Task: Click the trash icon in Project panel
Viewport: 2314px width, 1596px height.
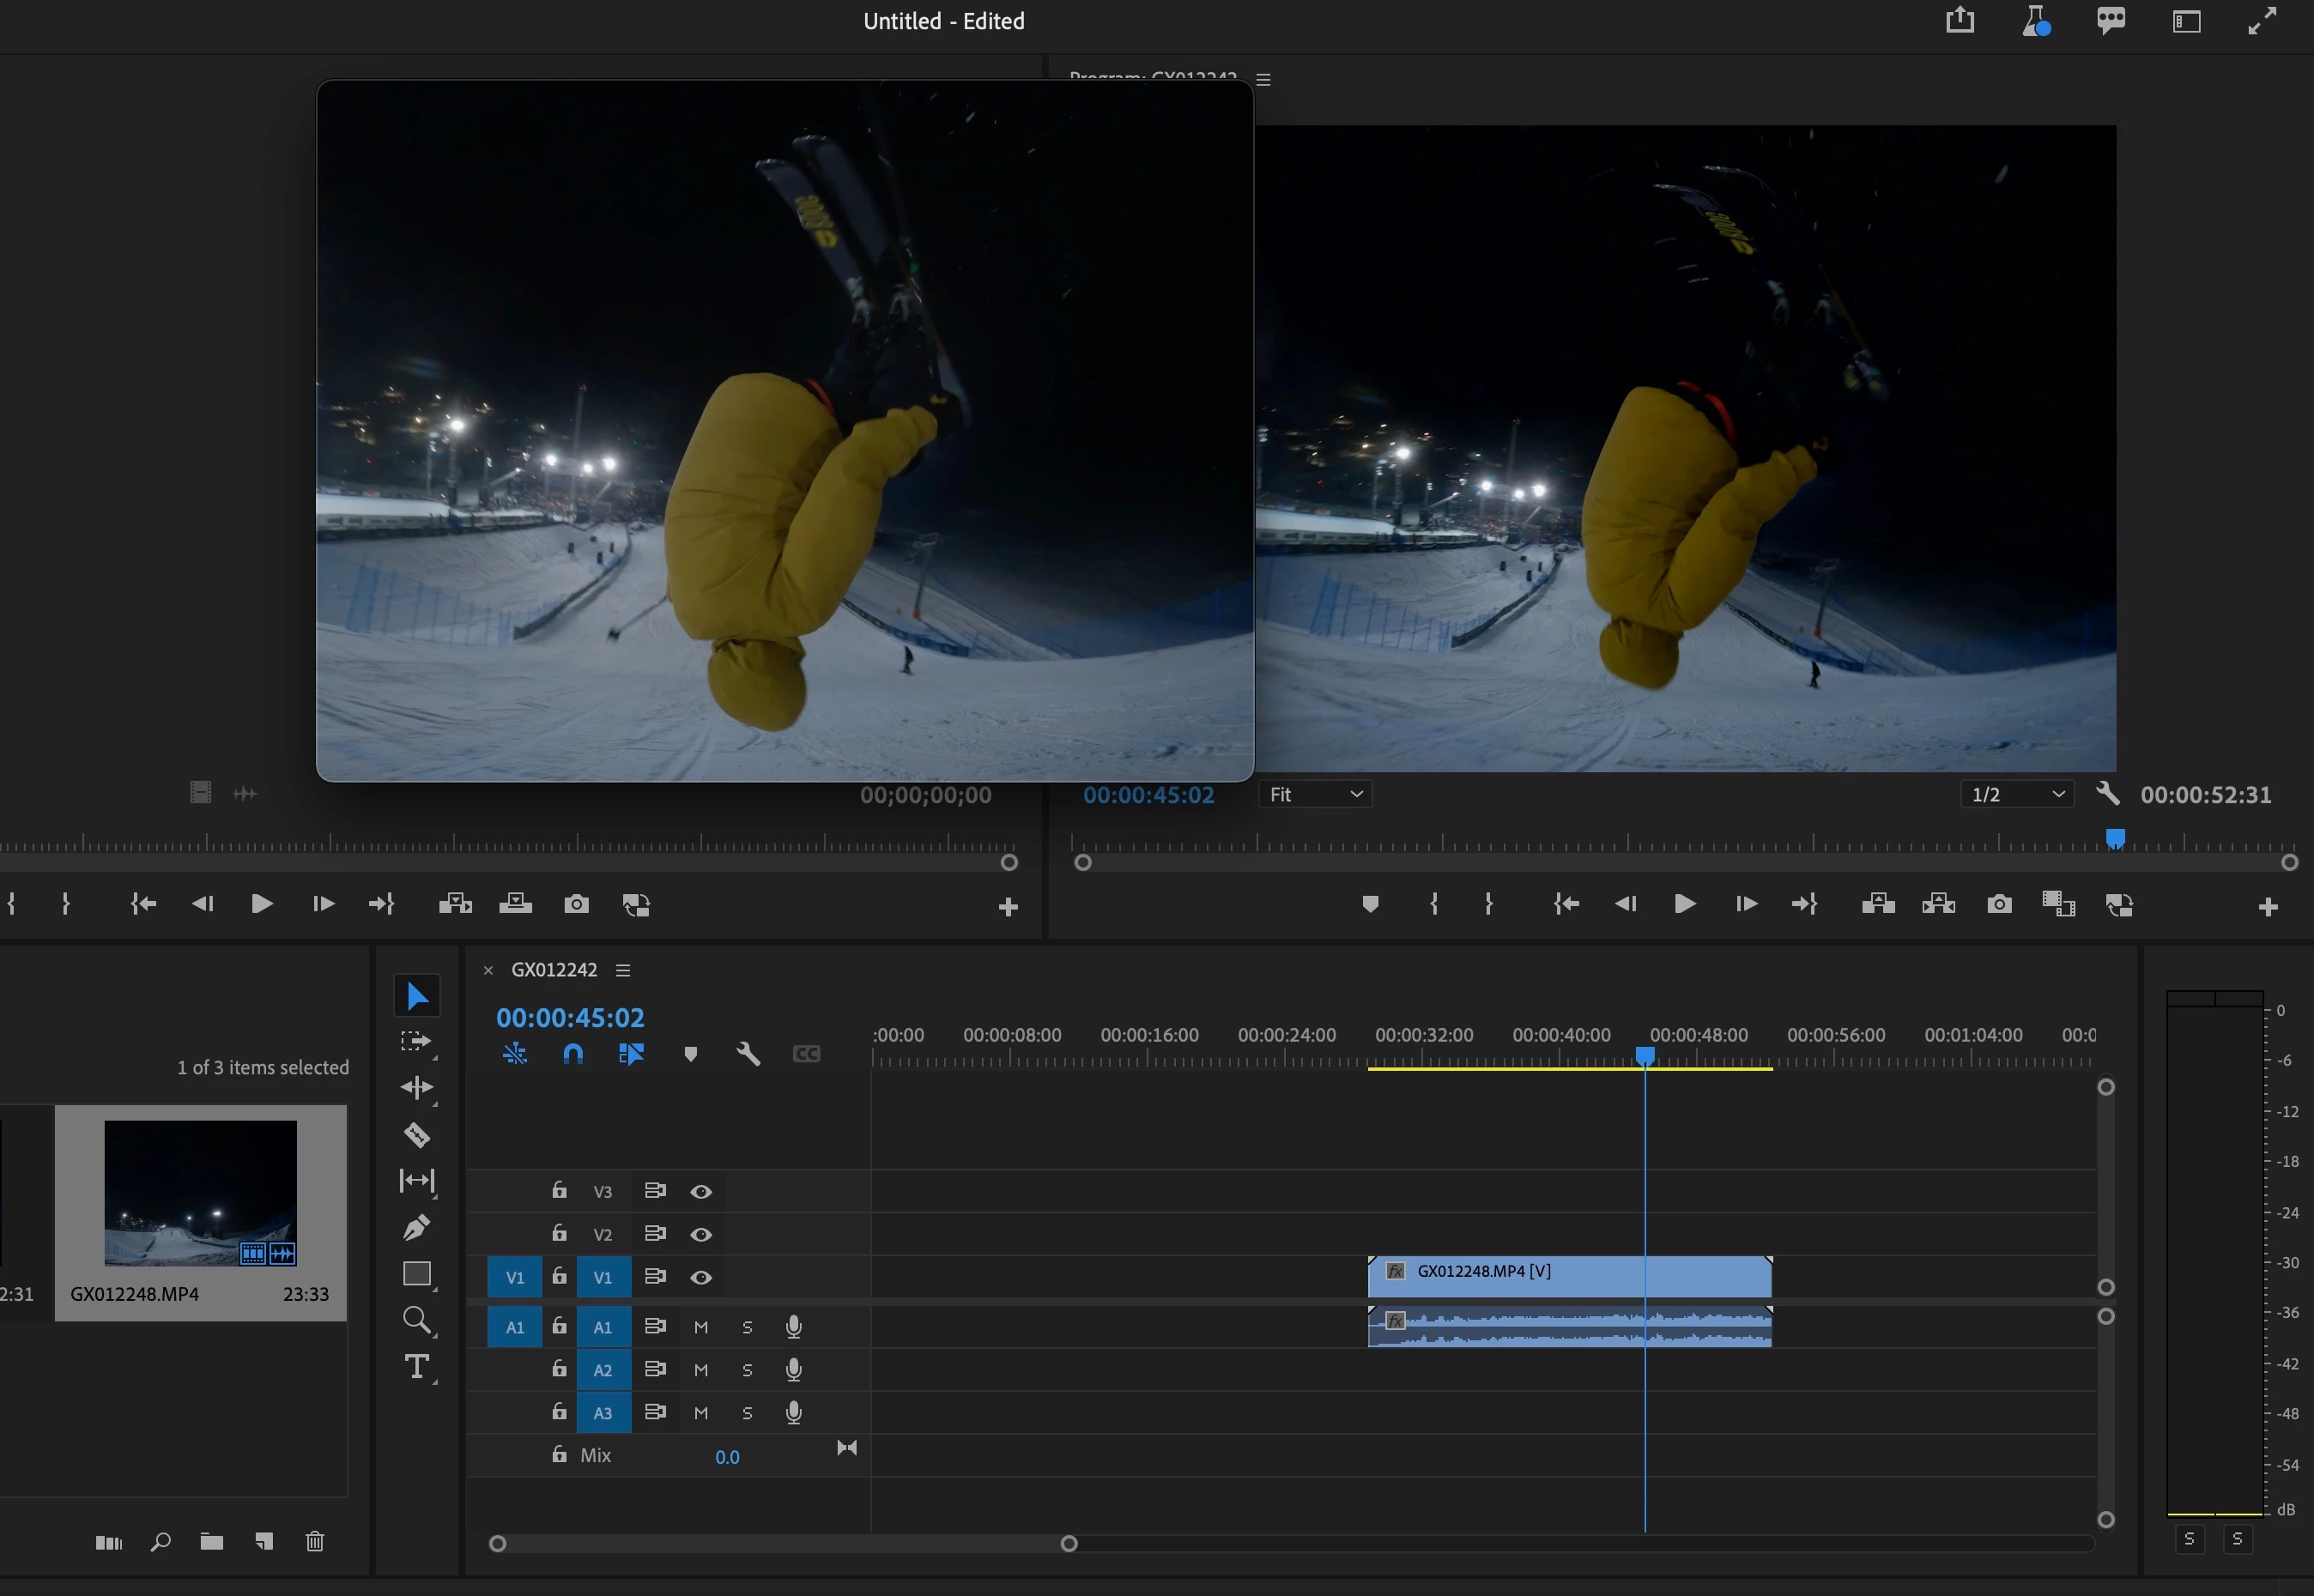Action: [x=315, y=1541]
